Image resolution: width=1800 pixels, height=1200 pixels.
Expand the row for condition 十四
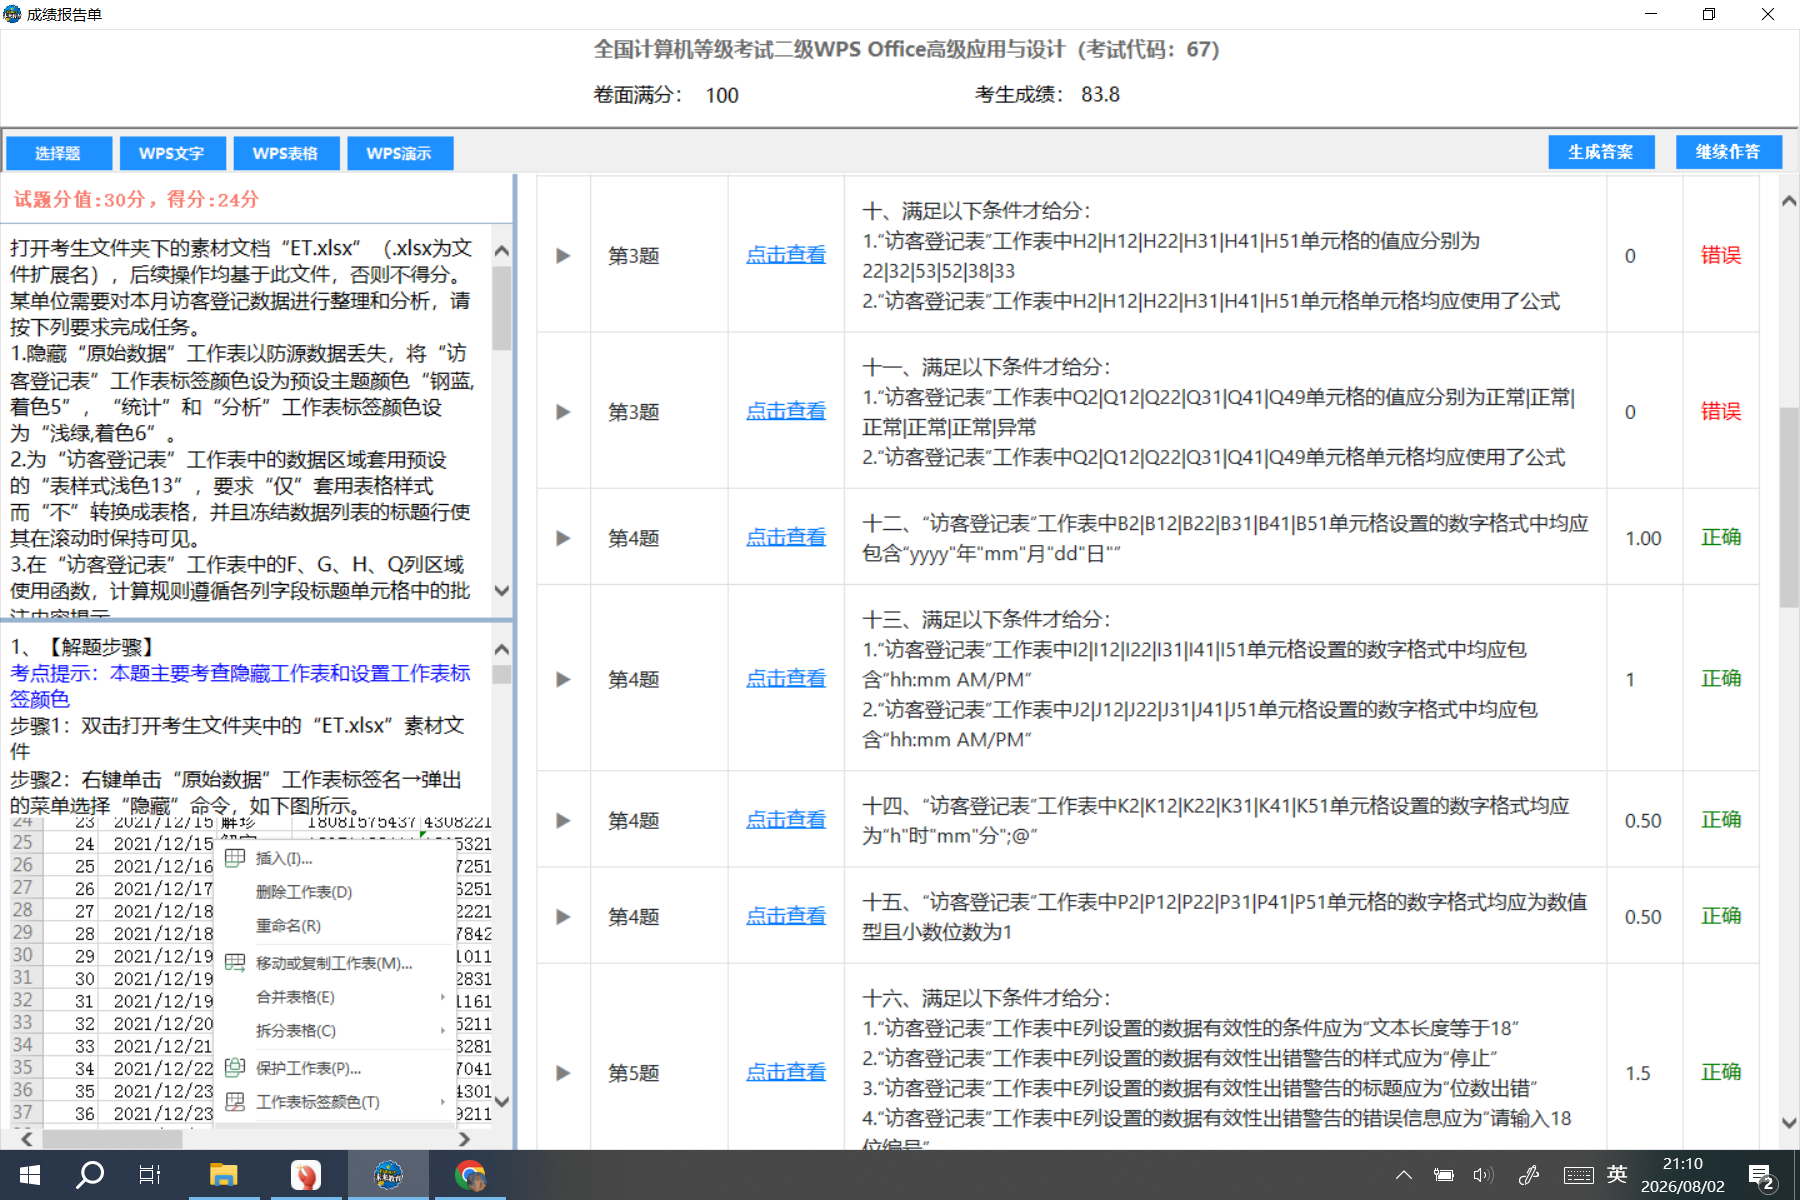(x=563, y=821)
